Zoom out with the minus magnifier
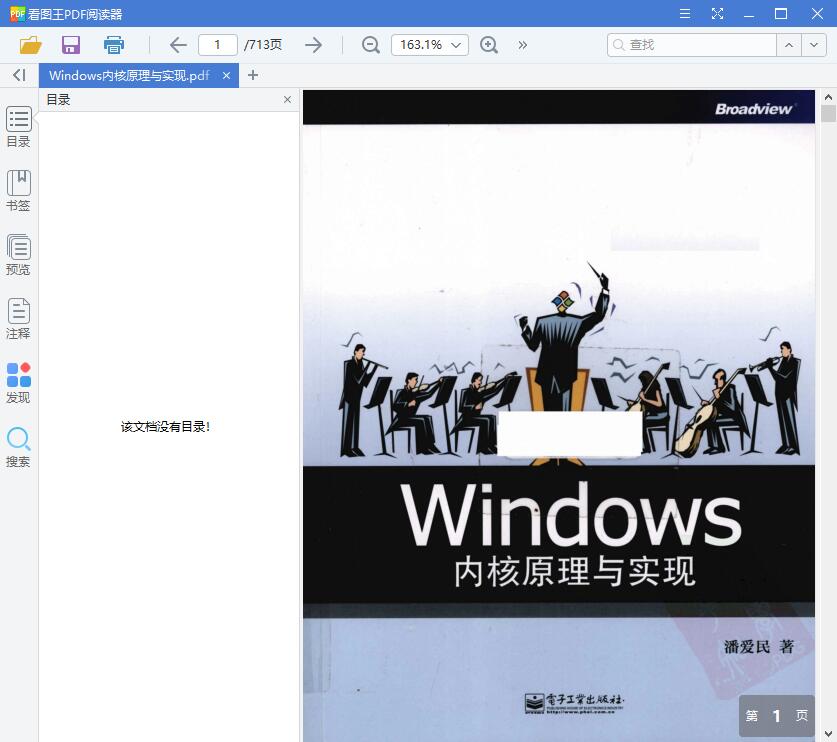 (370, 45)
